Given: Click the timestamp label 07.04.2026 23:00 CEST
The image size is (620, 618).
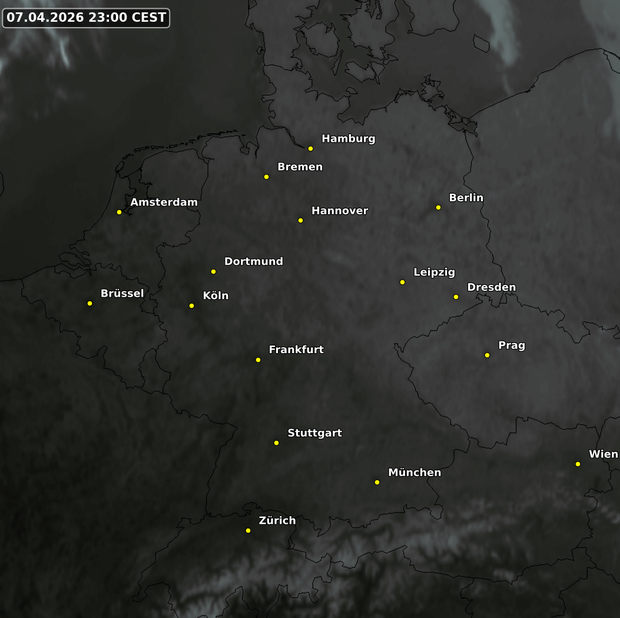Looking at the screenshot, I should (86, 18).
